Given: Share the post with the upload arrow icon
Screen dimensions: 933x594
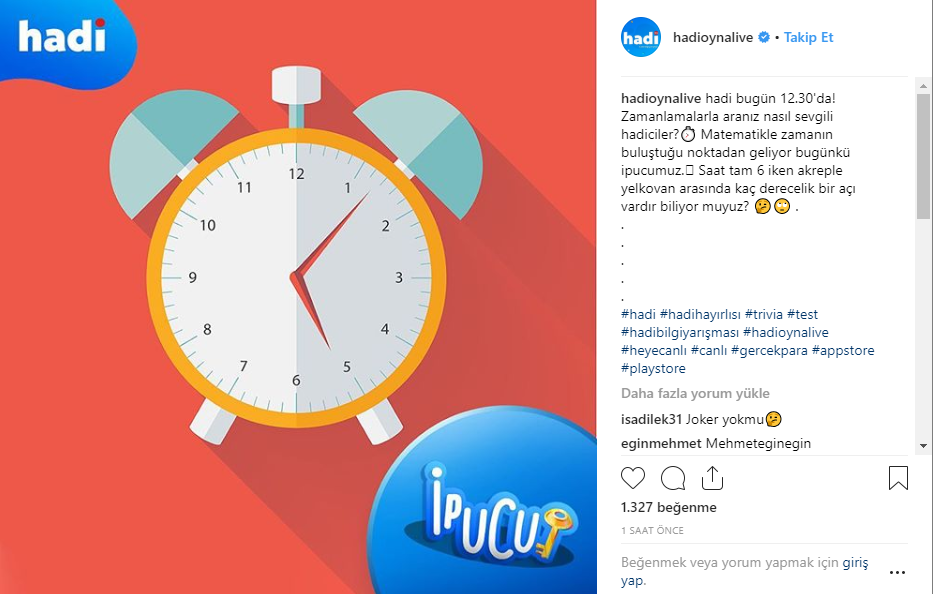Looking at the screenshot, I should click(712, 477).
